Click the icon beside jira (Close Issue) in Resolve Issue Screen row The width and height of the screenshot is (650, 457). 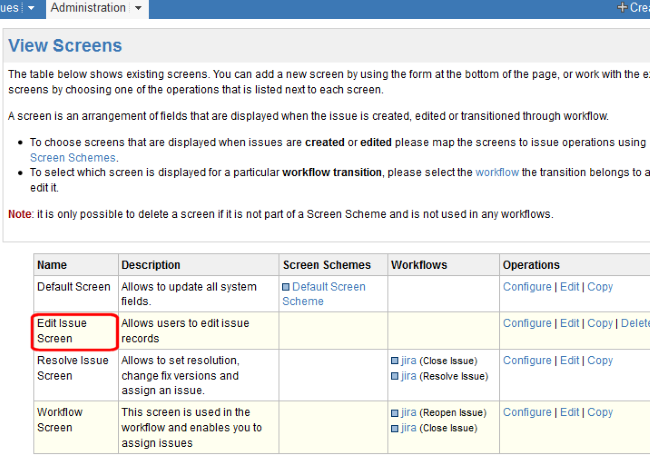click(395, 361)
